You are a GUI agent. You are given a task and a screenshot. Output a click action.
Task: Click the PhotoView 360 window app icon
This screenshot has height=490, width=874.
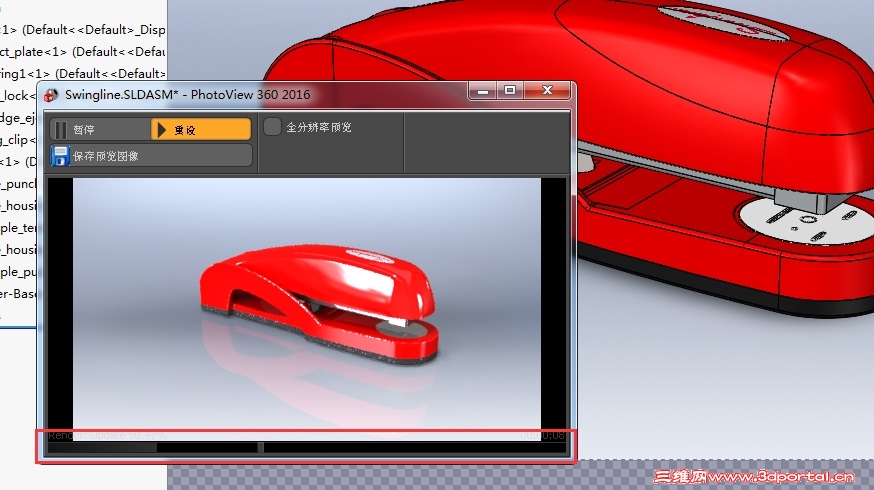(x=51, y=95)
